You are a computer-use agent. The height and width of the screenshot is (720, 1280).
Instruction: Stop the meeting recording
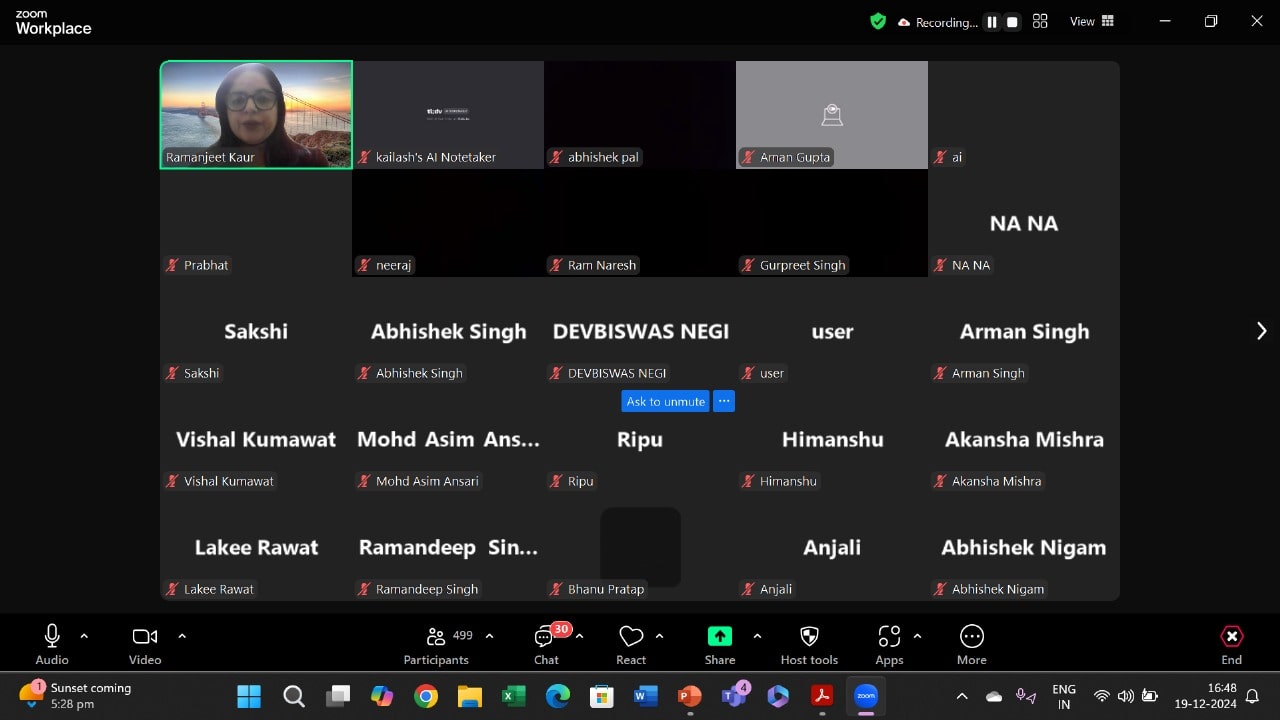1012,22
